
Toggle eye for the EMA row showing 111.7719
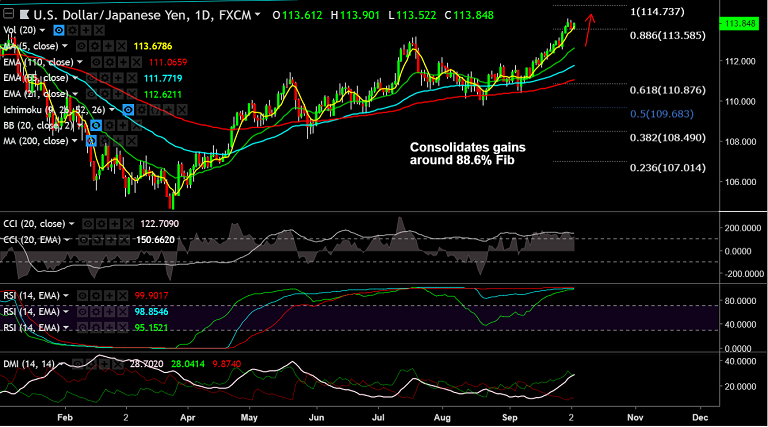pos(92,78)
